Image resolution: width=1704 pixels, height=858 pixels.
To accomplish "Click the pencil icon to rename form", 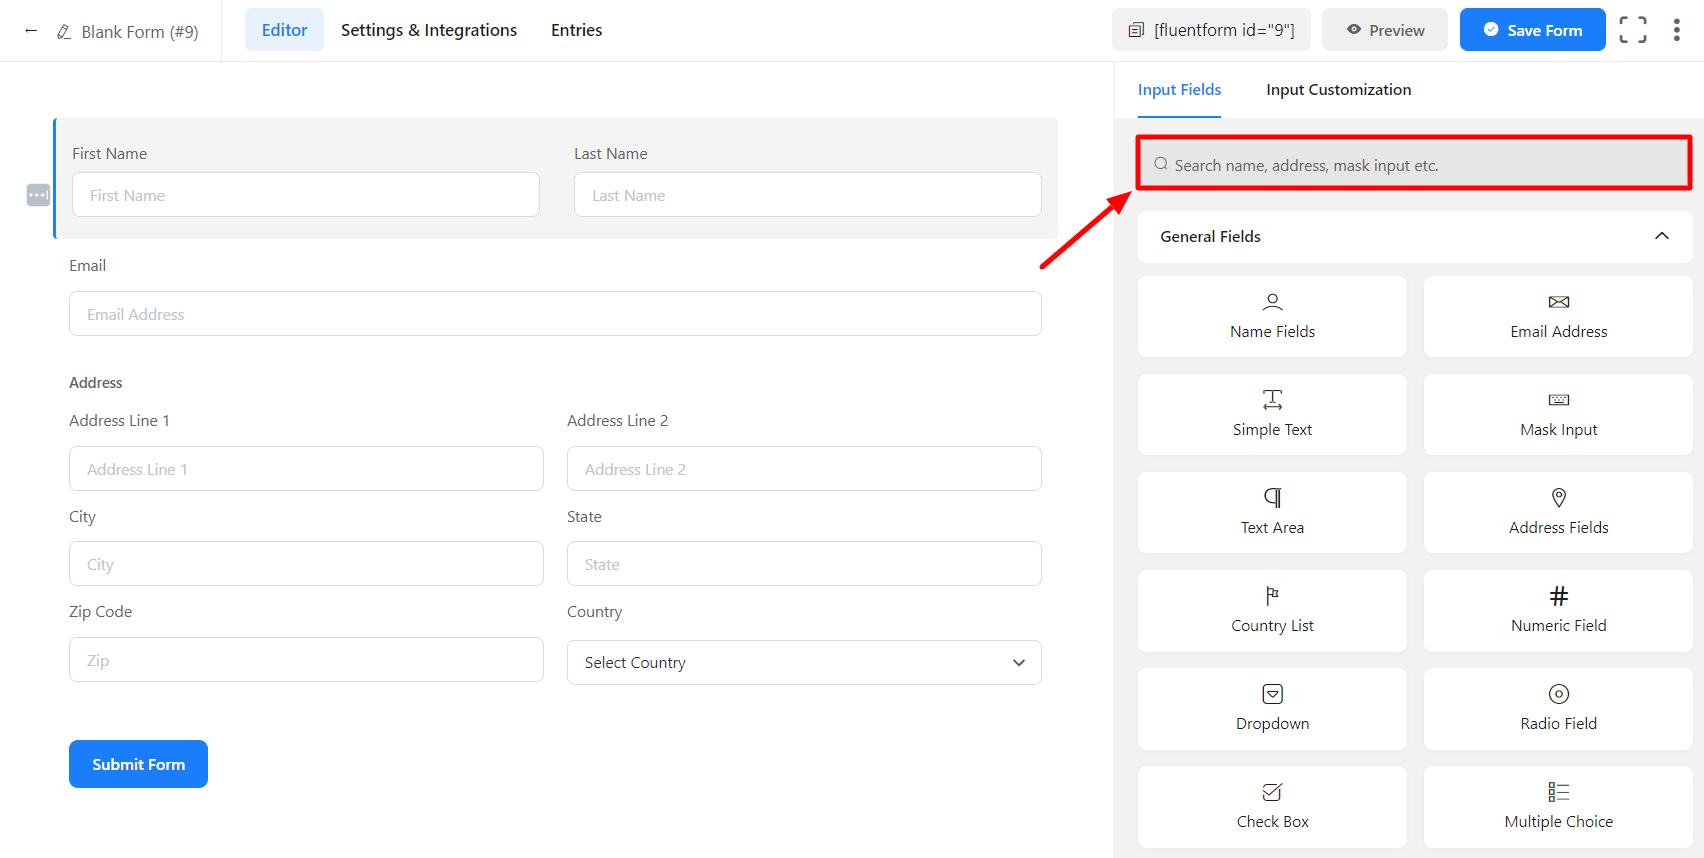I will (64, 32).
